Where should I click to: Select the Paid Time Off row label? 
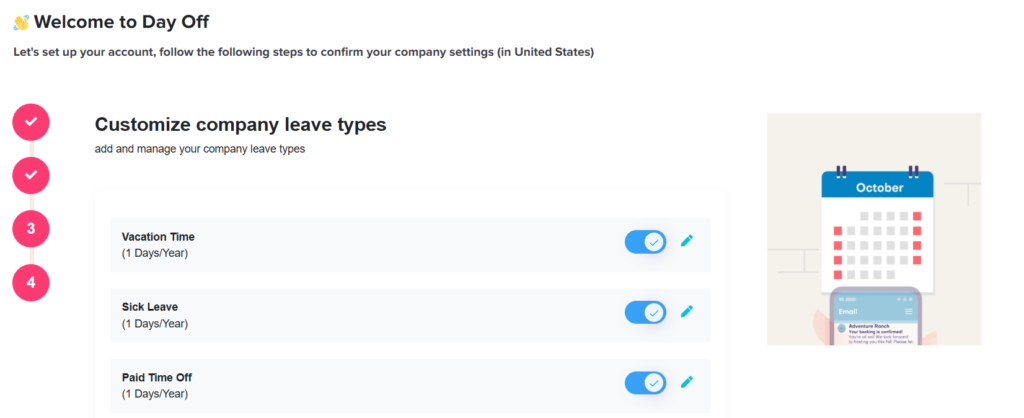coord(156,377)
